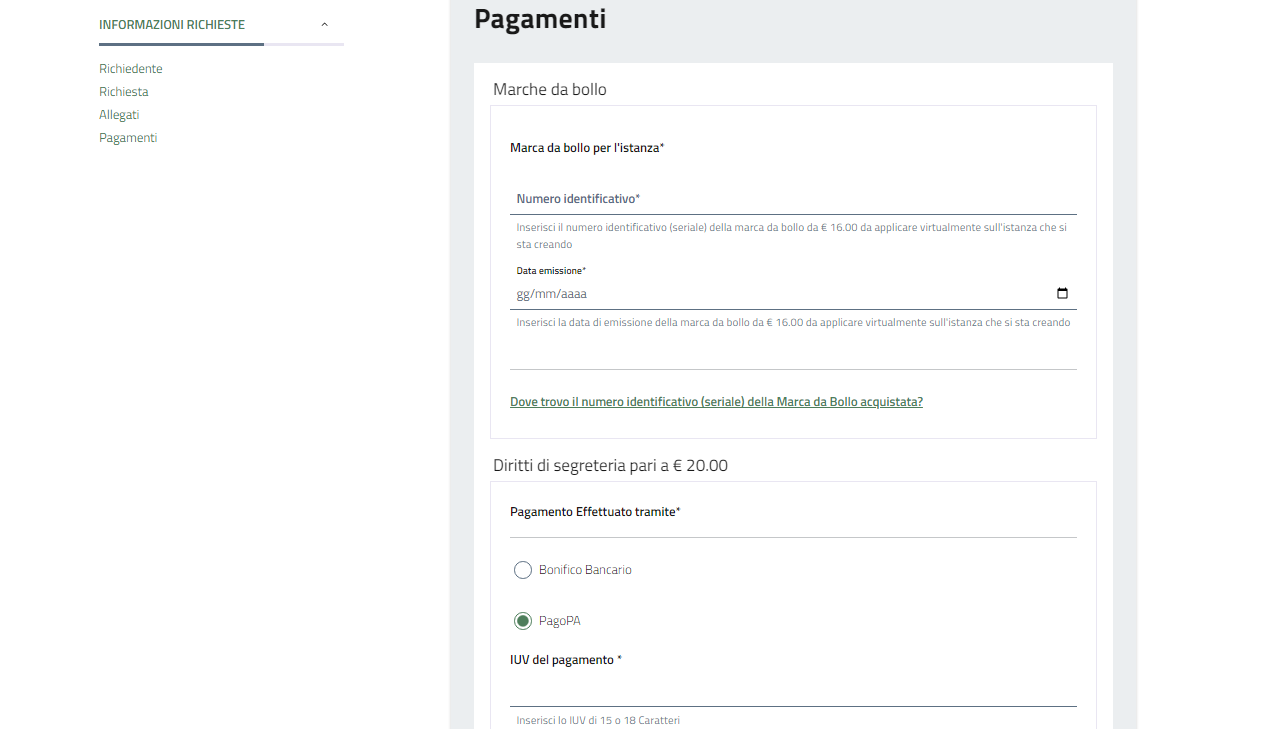The width and height of the screenshot is (1264, 729).
Task: Collapse the Informazioni Richieste chevron arrow
Action: (x=324, y=25)
